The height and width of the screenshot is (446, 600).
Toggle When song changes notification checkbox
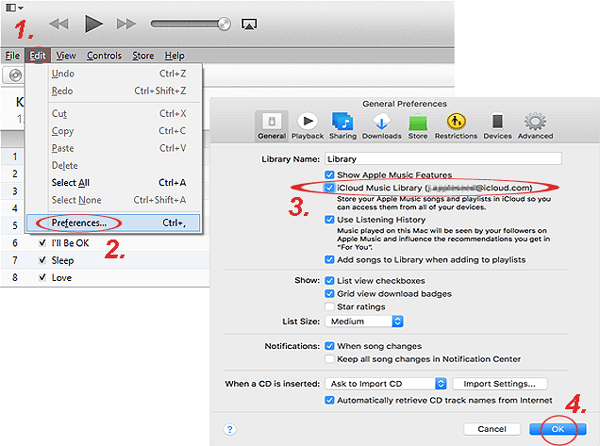click(329, 346)
